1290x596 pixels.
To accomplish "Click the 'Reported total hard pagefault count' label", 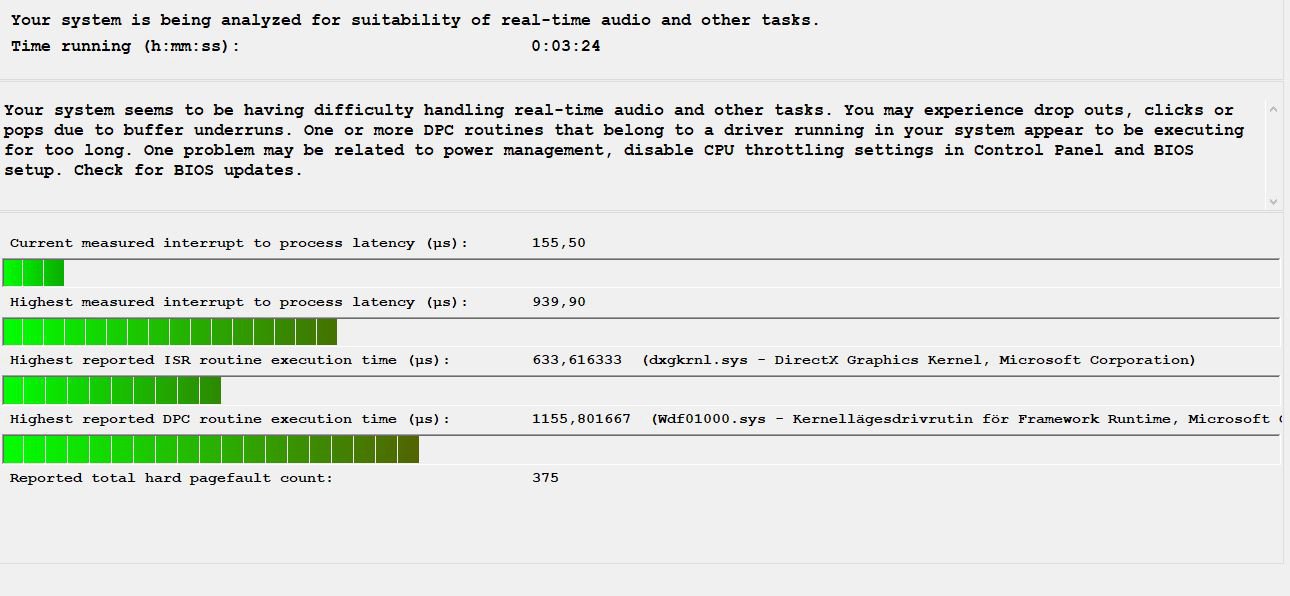I will (x=171, y=478).
